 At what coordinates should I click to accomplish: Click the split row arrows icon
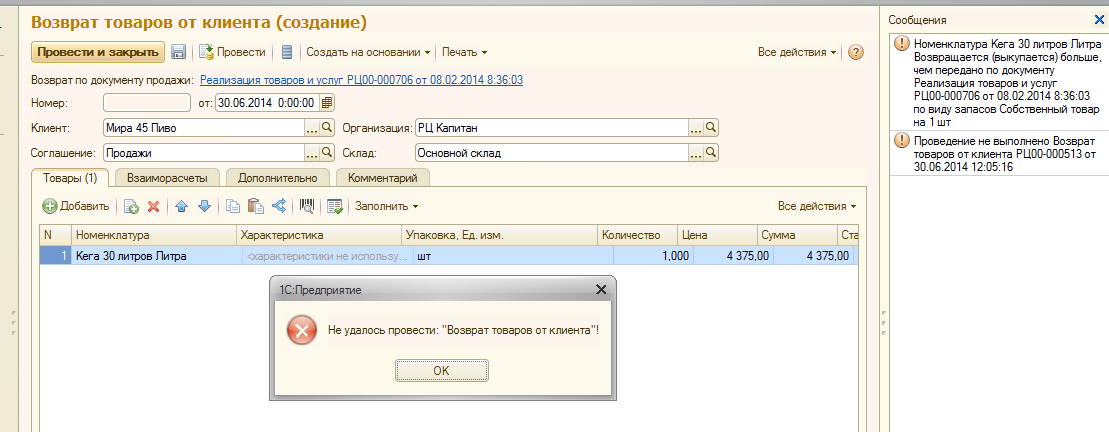[278, 206]
